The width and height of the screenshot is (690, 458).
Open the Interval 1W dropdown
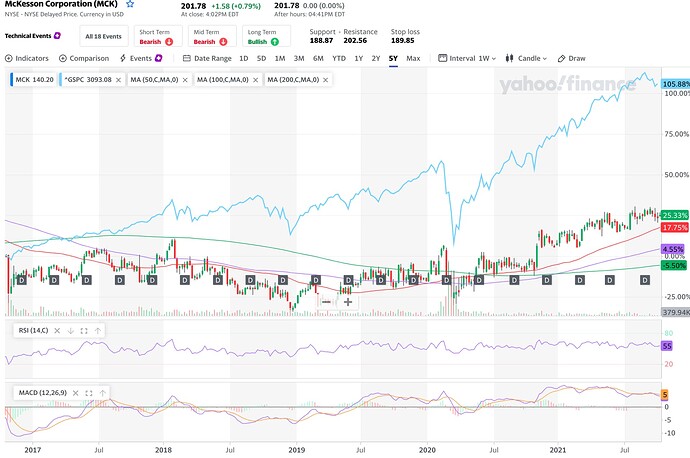tap(467, 58)
